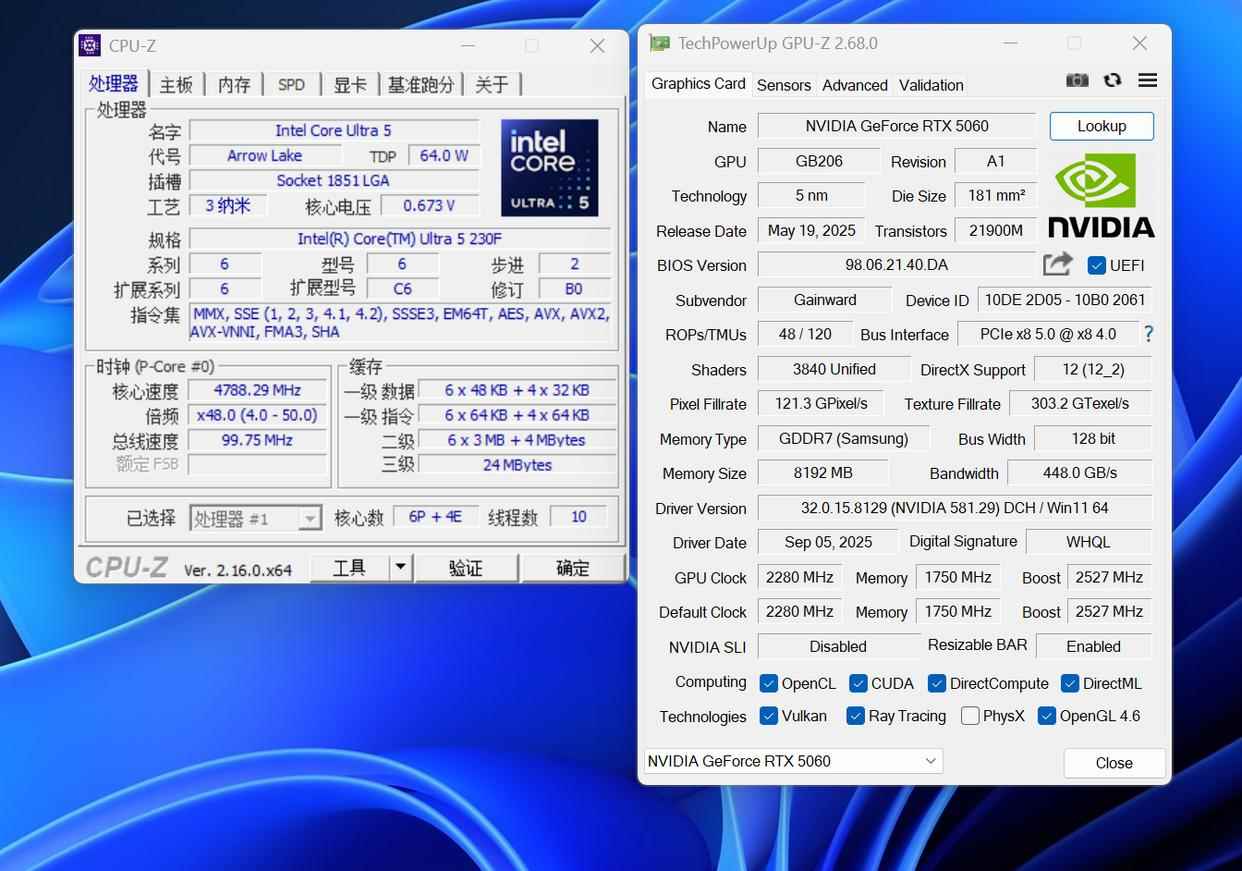This screenshot has height=871, width=1242.
Task: Click the Lookup button
Action: coord(1101,126)
